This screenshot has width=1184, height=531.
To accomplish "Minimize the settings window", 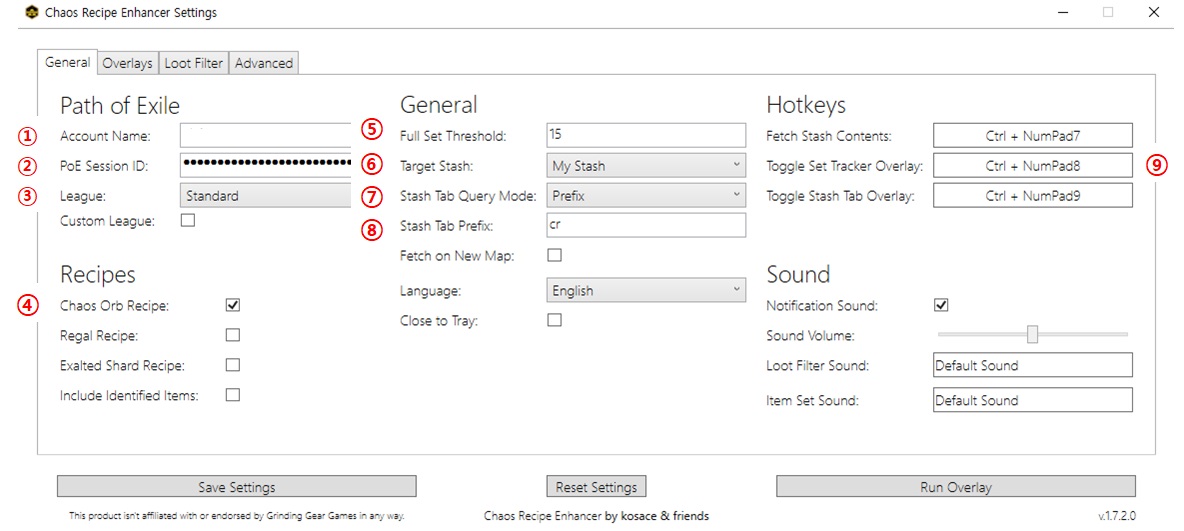I will pyautogui.click(x=1064, y=12).
